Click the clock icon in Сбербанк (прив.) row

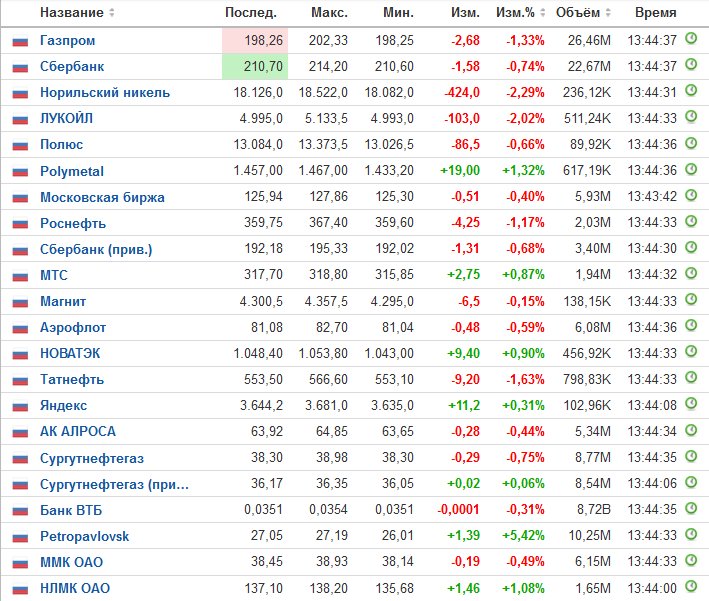coord(691,247)
